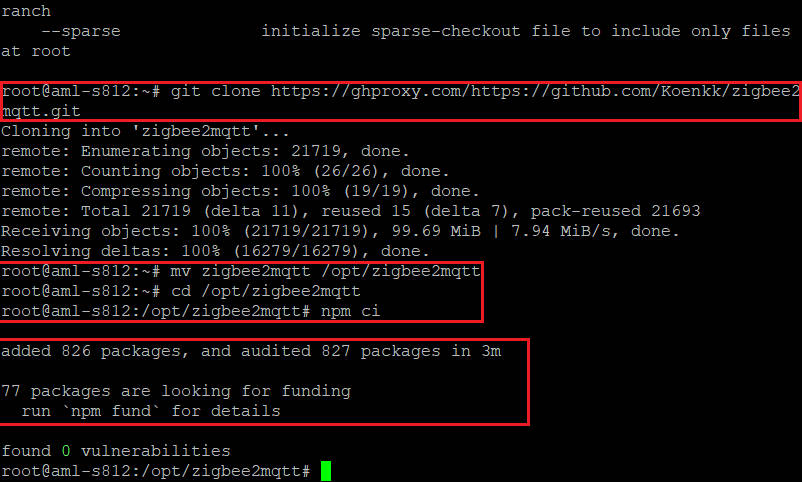Click 'Receiving objects: 100% (21719/21719)' line

coord(340,231)
